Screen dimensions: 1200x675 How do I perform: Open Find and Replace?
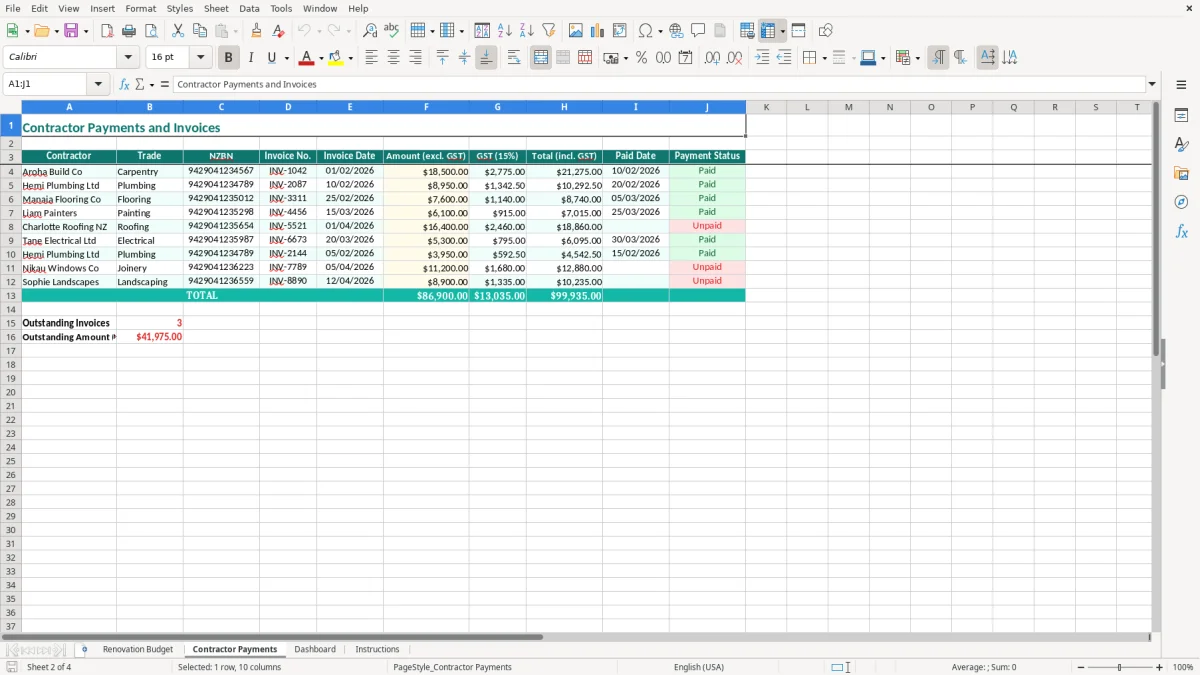(x=370, y=31)
